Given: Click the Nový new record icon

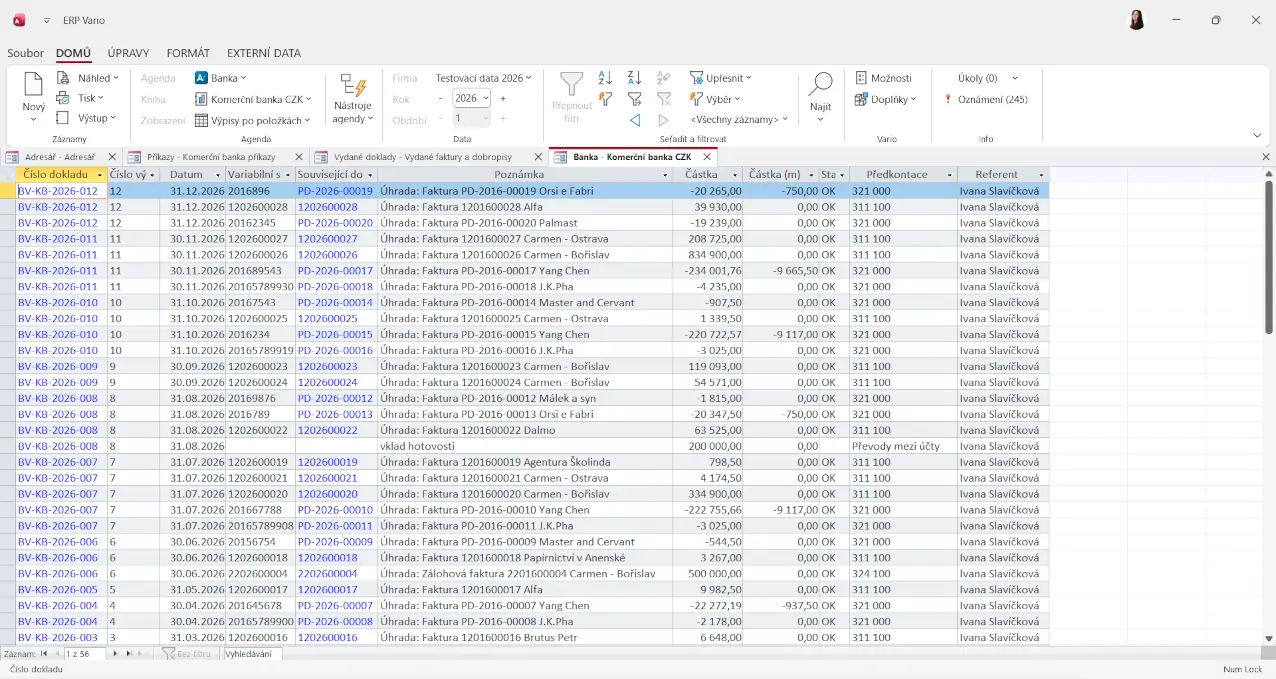Looking at the screenshot, I should point(34,86).
